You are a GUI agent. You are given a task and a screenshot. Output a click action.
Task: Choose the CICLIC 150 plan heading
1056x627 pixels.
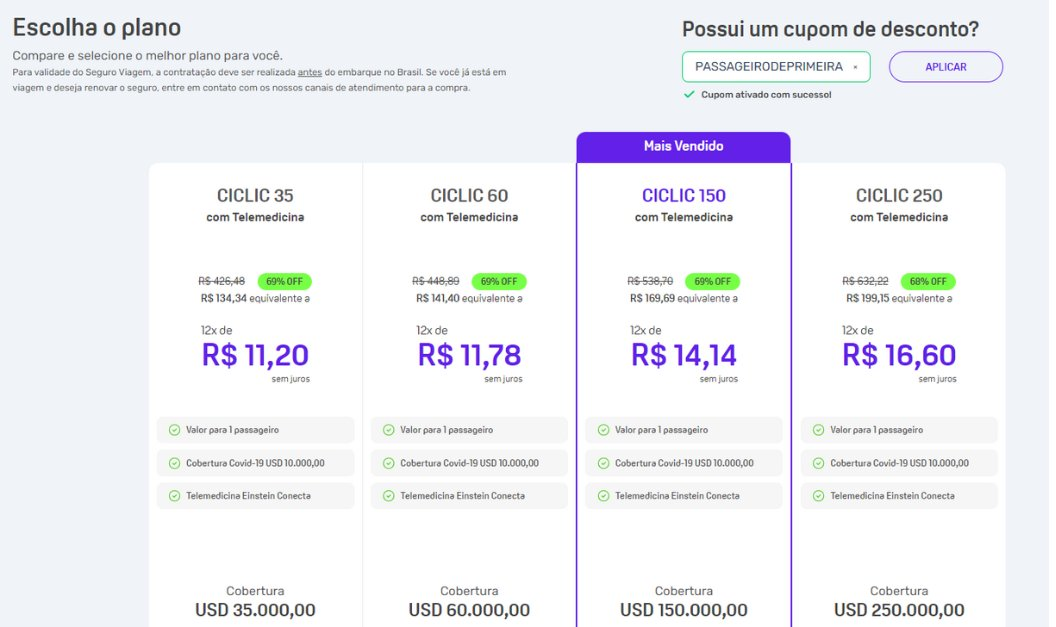684,195
